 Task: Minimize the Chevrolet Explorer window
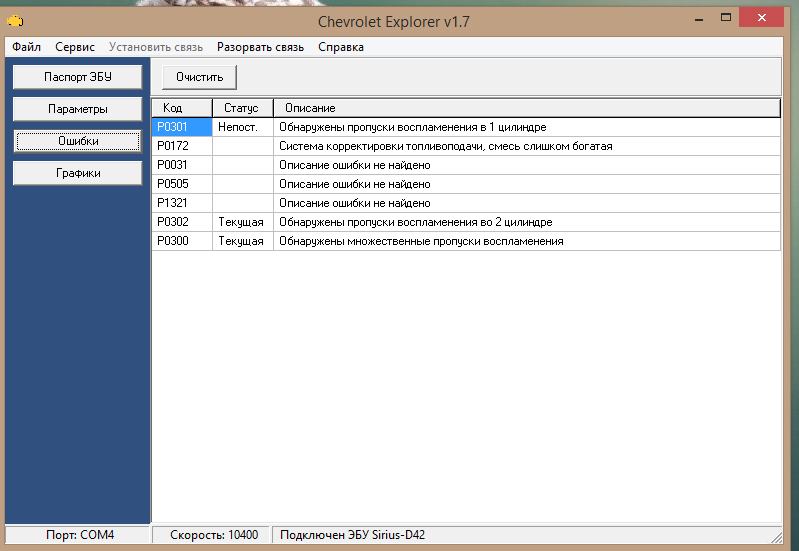pos(699,18)
